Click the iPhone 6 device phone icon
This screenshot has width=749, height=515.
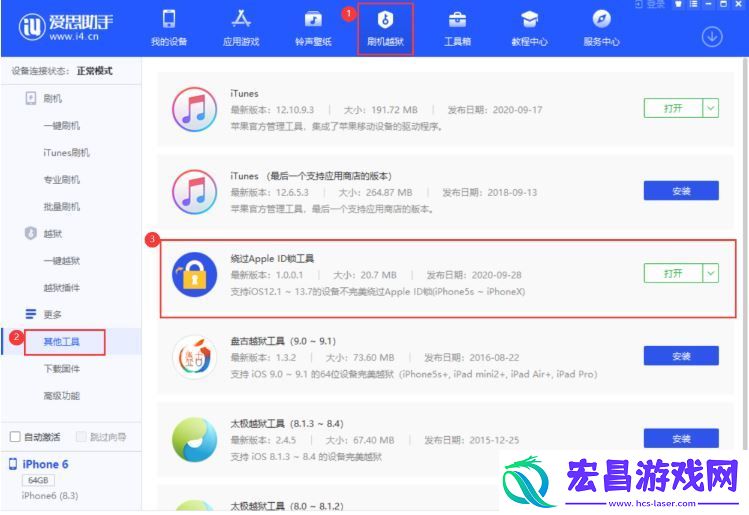click(x=13, y=464)
